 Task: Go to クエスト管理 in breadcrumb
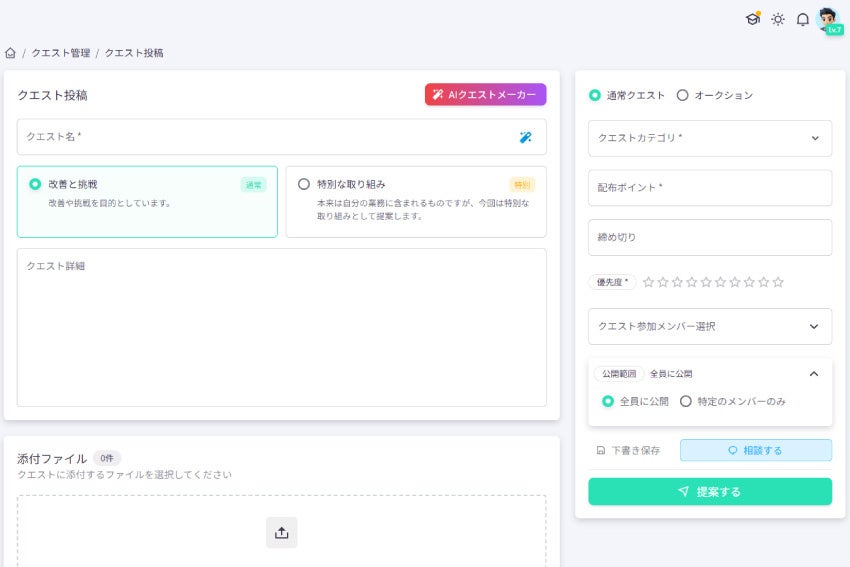click(x=61, y=53)
